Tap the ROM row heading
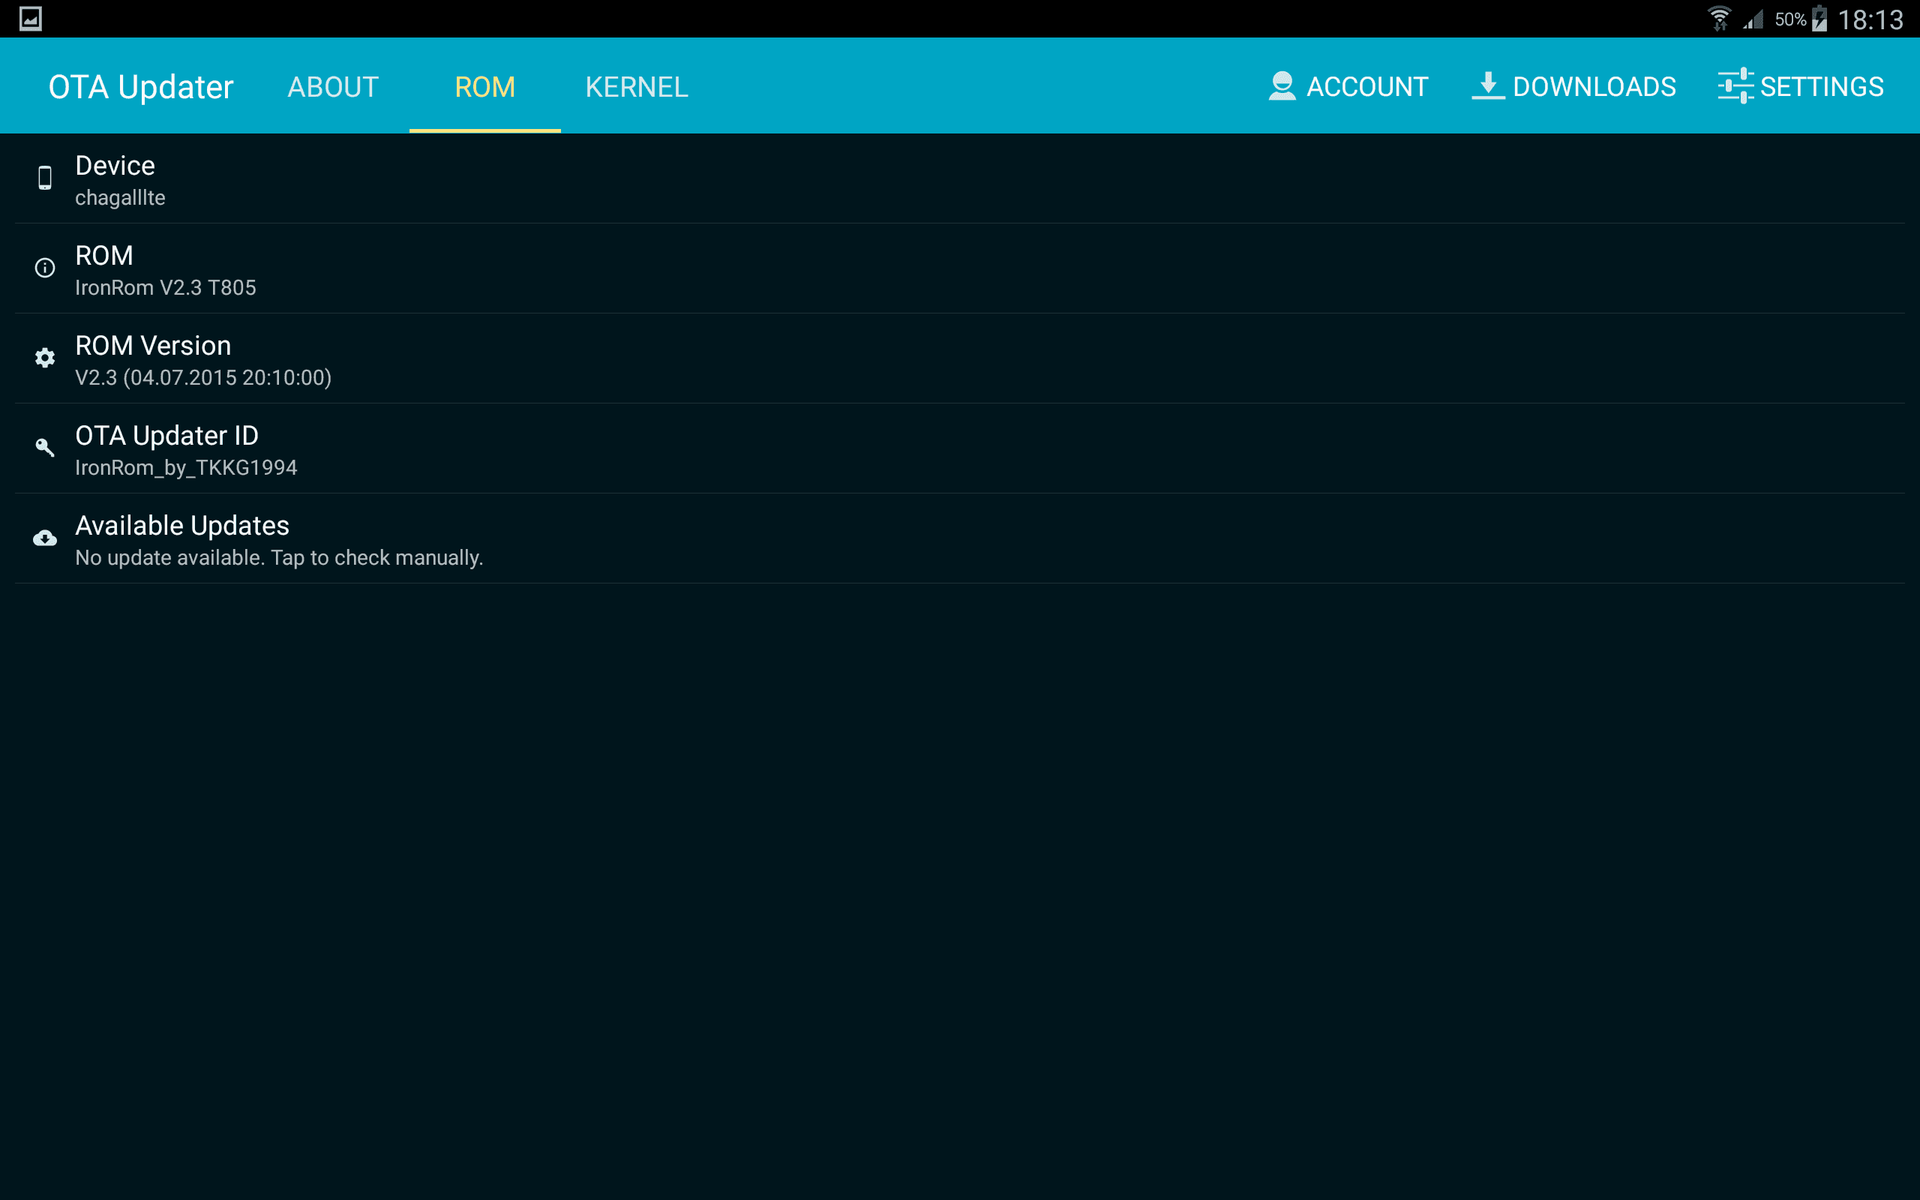The height and width of the screenshot is (1200, 1920). [x=104, y=256]
